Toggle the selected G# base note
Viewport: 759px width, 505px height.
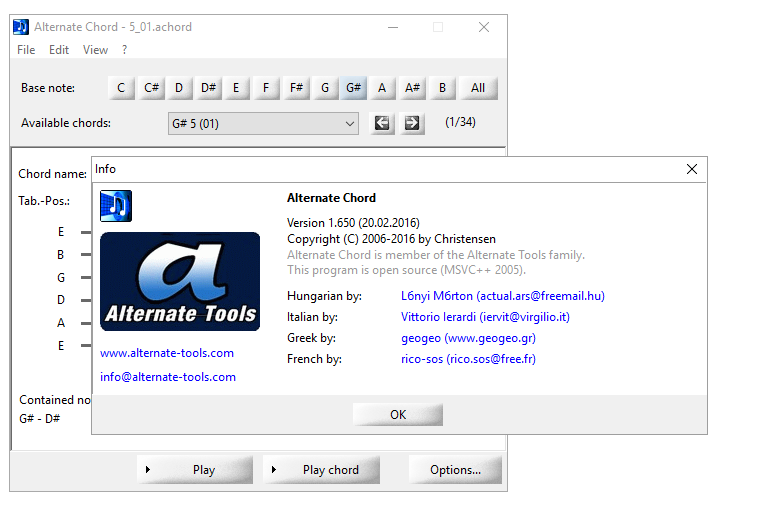click(353, 88)
